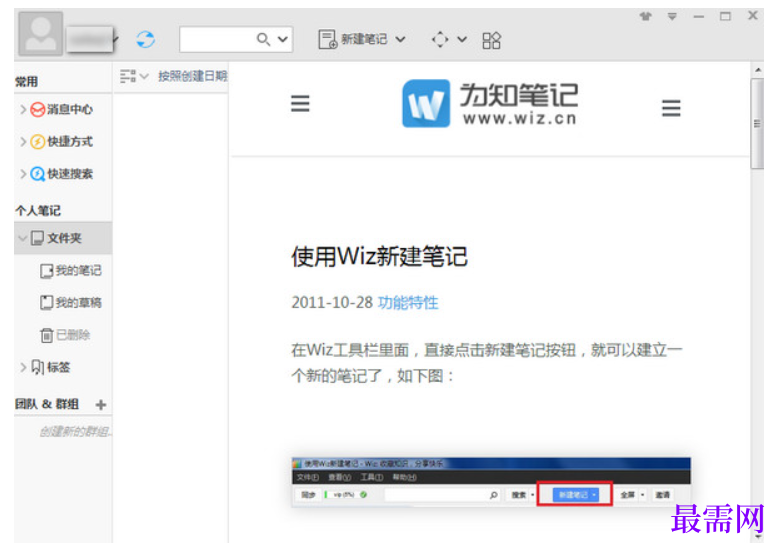This screenshot has height=550, width=783.
Task: Collapse the 文件夹 folder tree
Action: [22, 238]
